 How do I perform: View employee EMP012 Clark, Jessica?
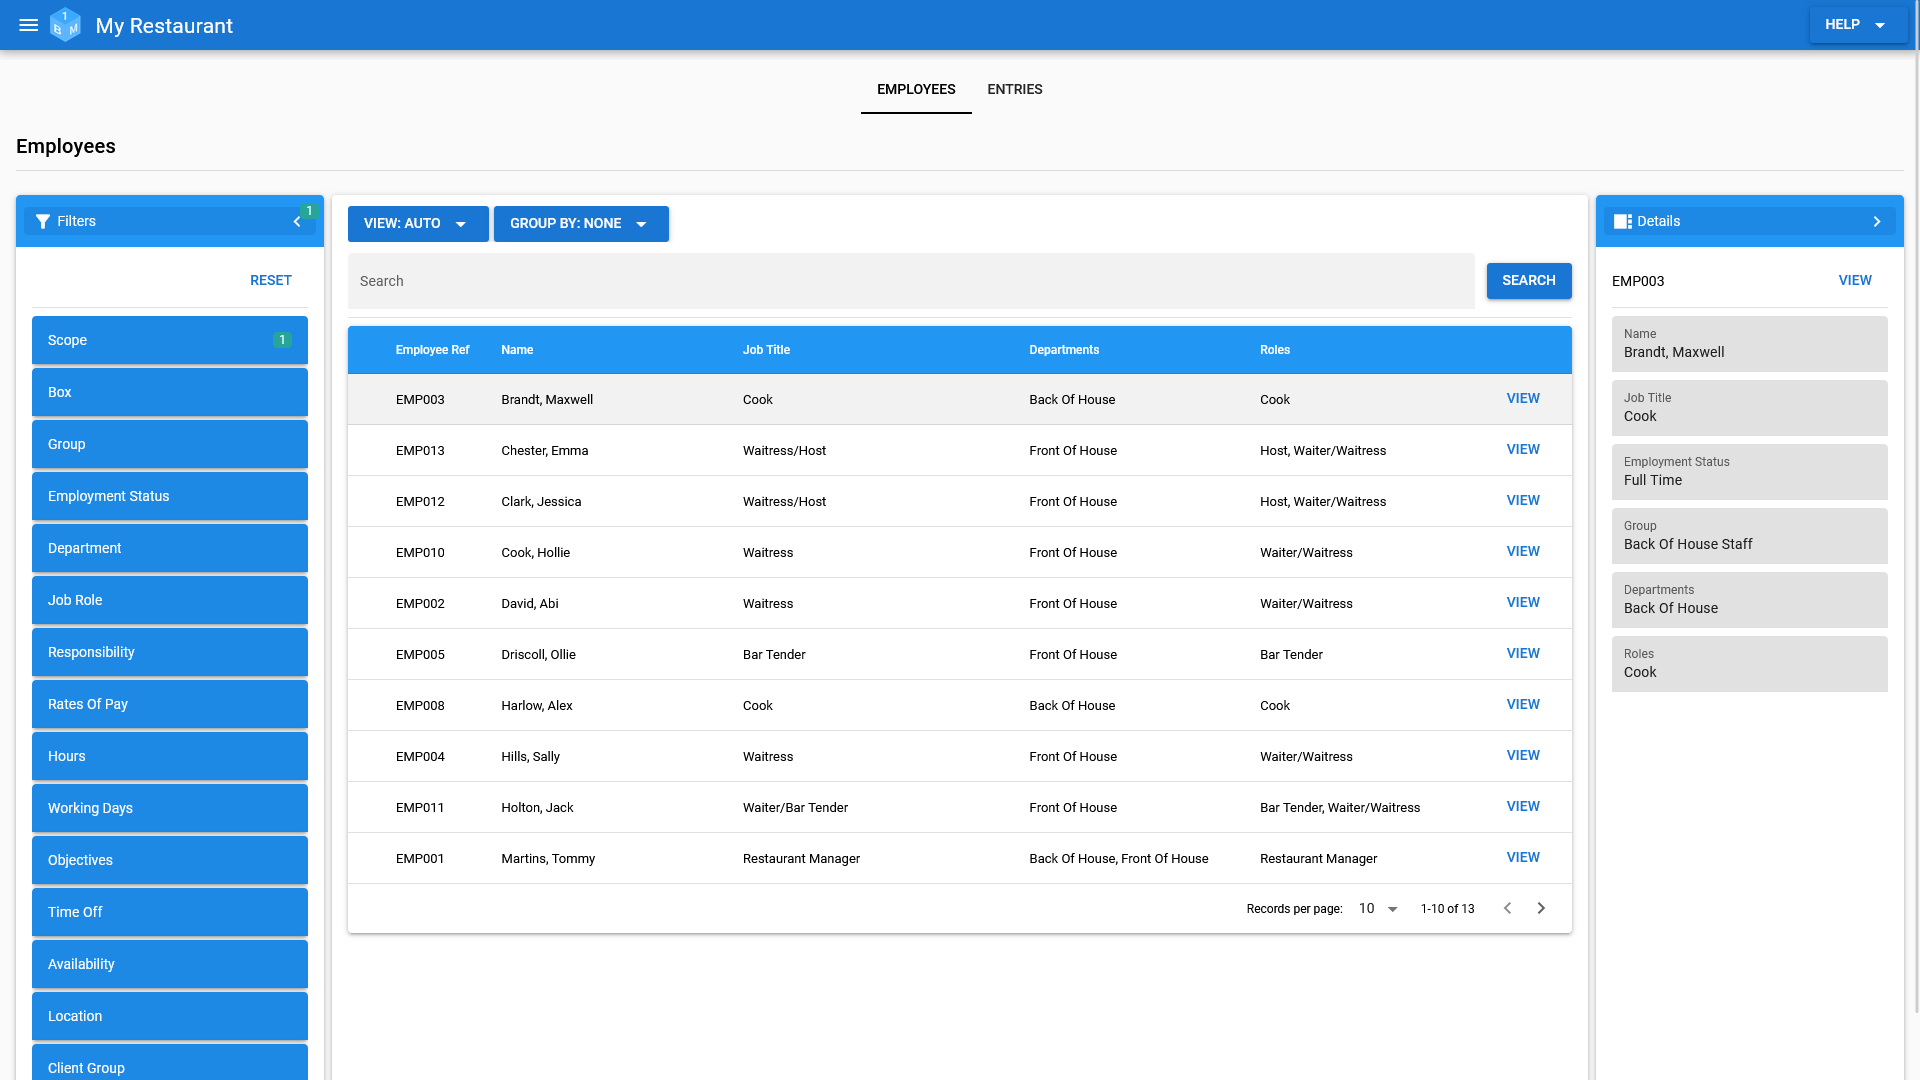coord(1523,500)
